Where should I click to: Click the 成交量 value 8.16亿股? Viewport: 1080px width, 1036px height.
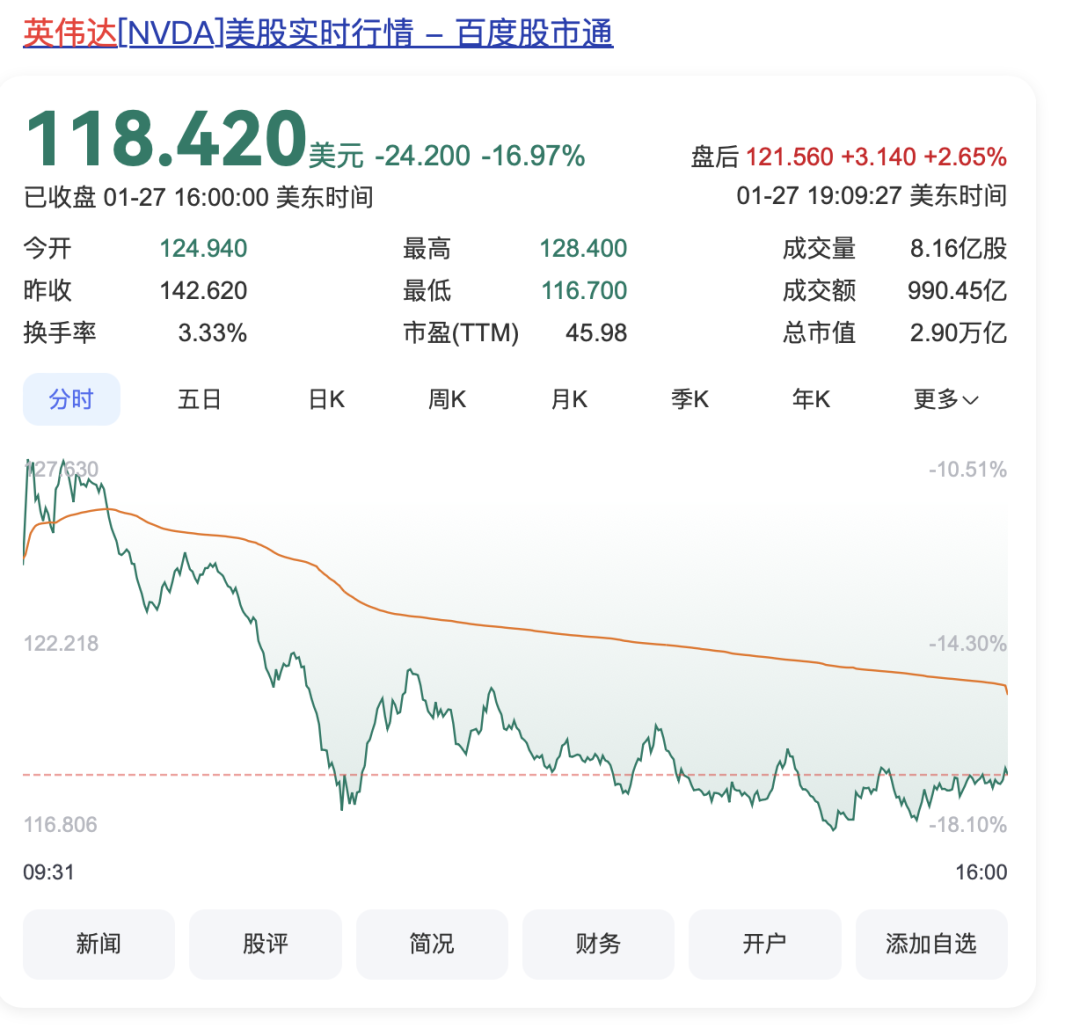coord(958,249)
